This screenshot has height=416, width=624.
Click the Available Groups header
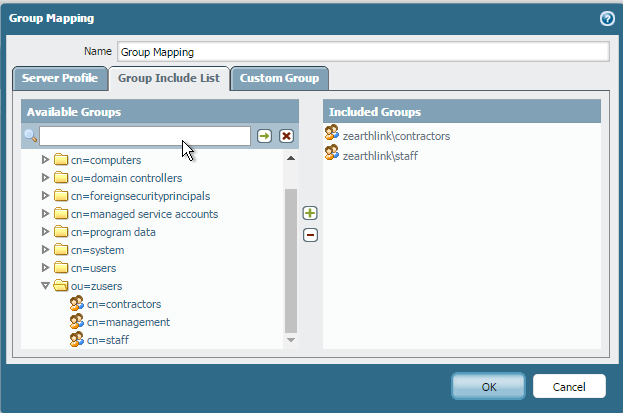[x=160, y=111]
